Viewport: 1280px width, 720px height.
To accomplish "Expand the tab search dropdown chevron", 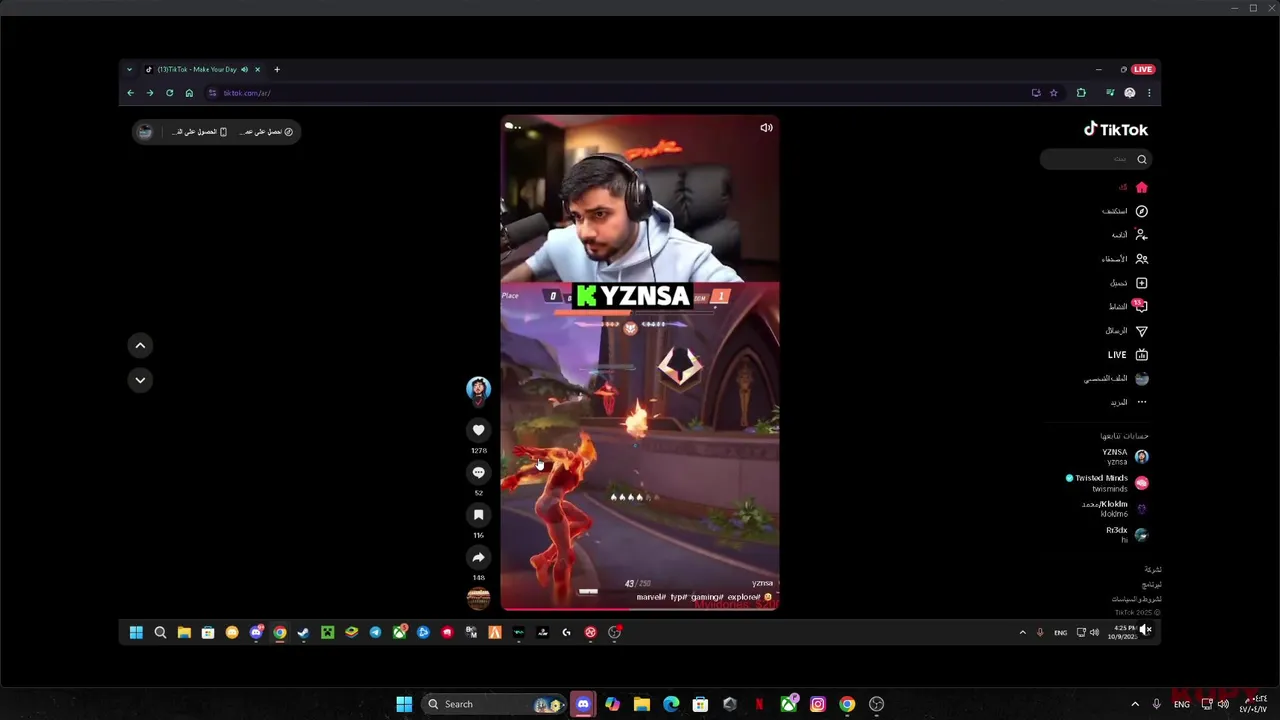I will 129,69.
